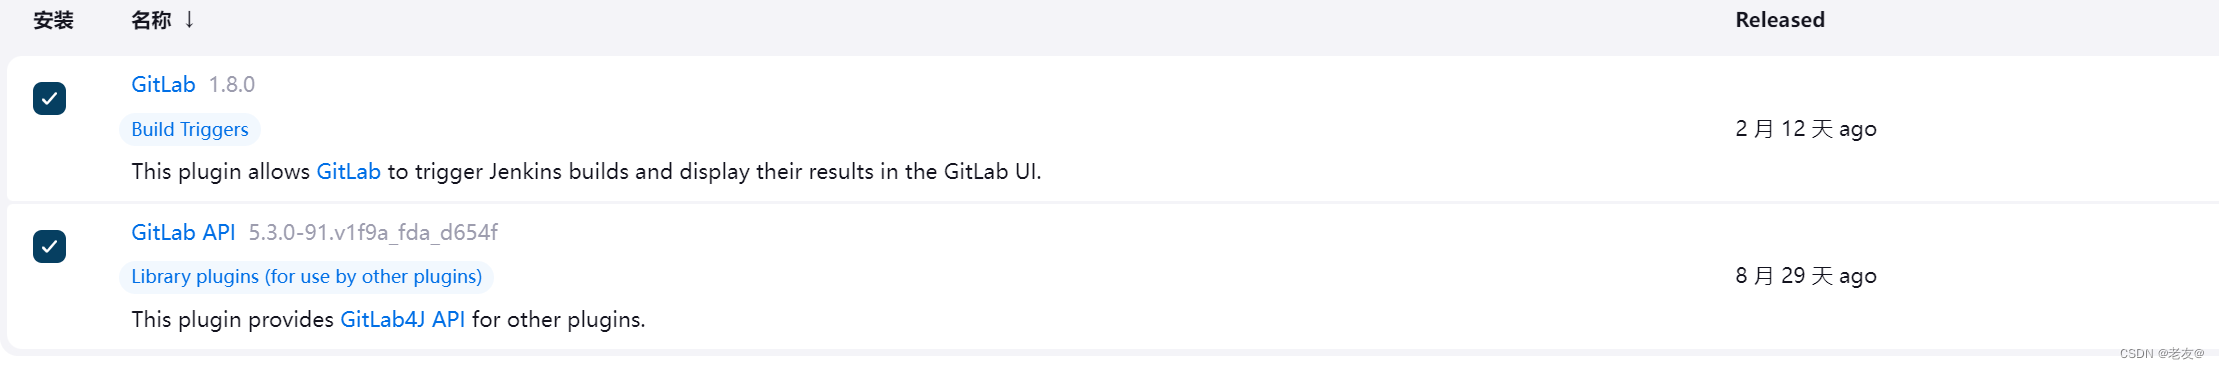Click the '2 月 12 天 ago' release date
This screenshot has height=369, width=2219.
click(1806, 128)
